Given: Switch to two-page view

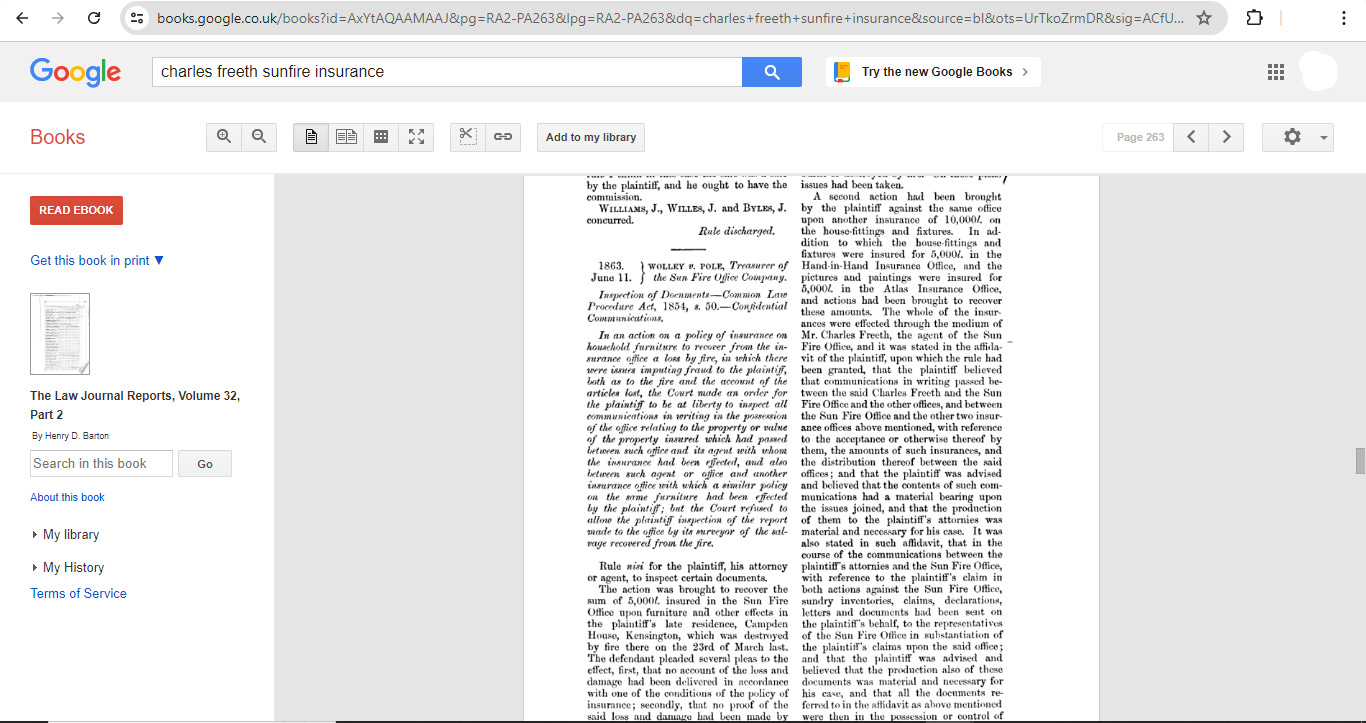Looking at the screenshot, I should tap(346, 137).
